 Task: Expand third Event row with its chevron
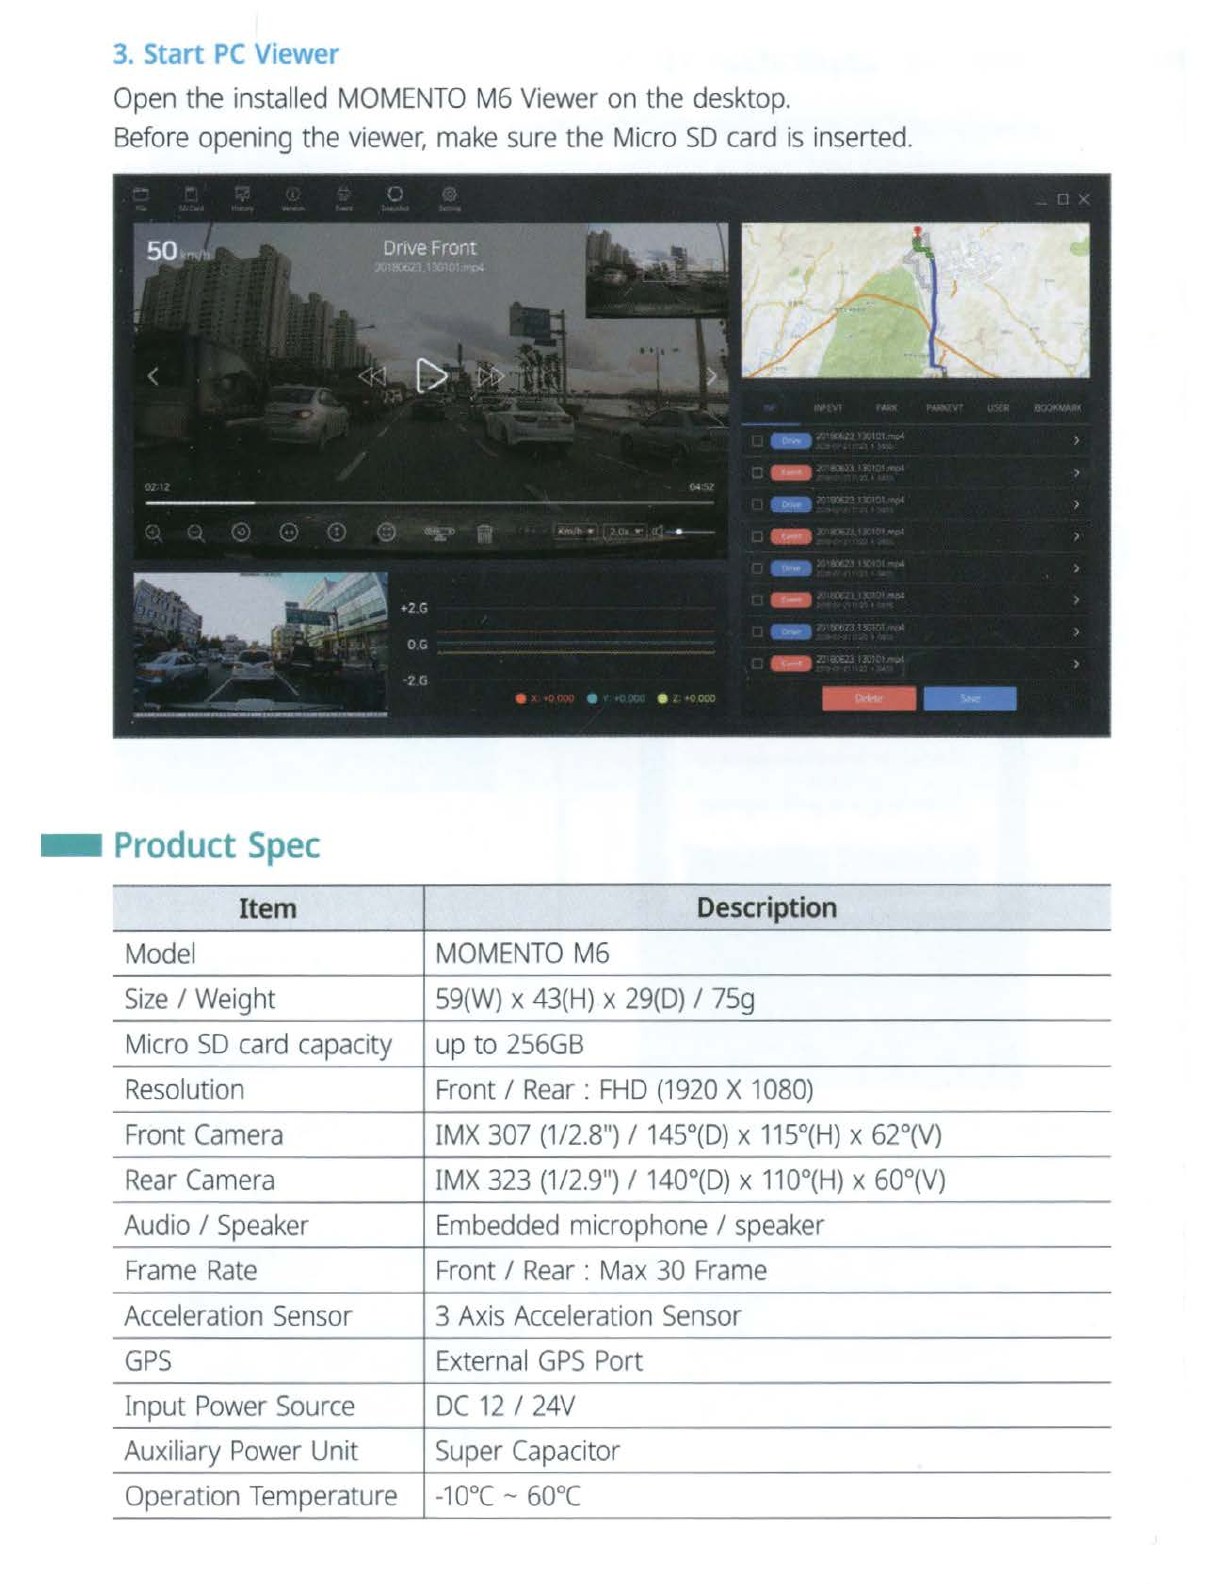1076,600
